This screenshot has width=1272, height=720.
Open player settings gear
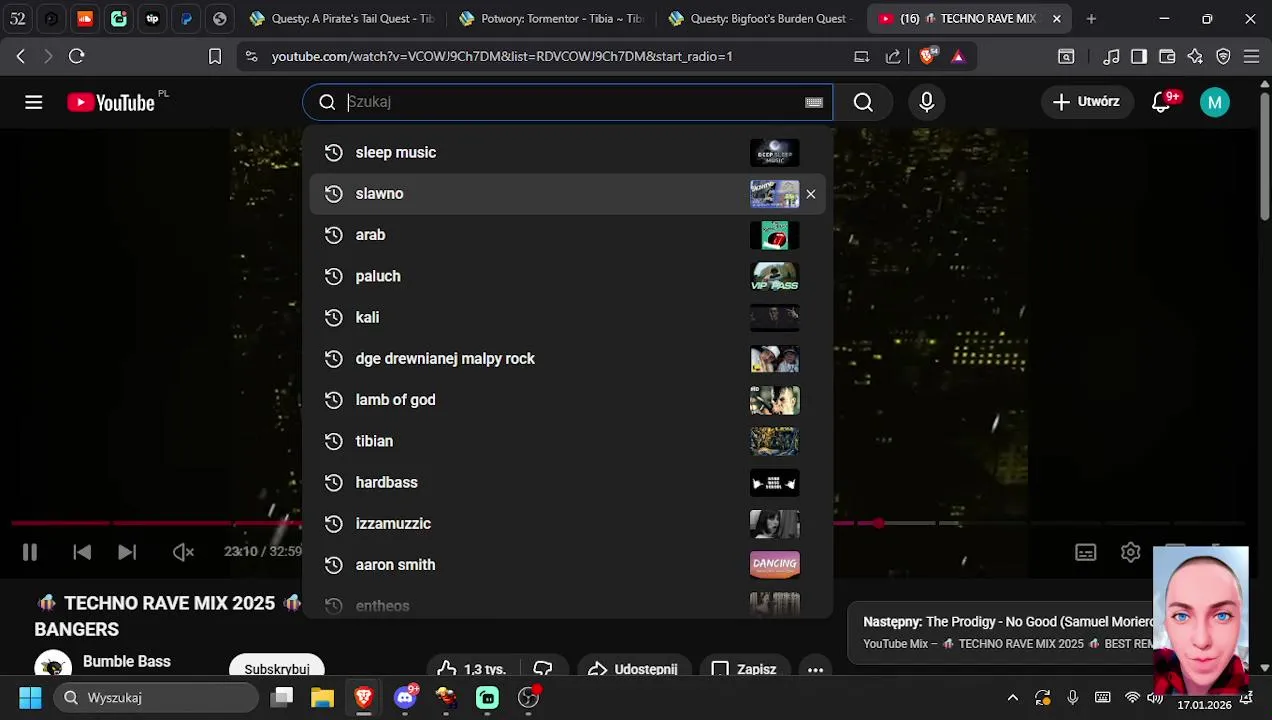tap(1131, 552)
